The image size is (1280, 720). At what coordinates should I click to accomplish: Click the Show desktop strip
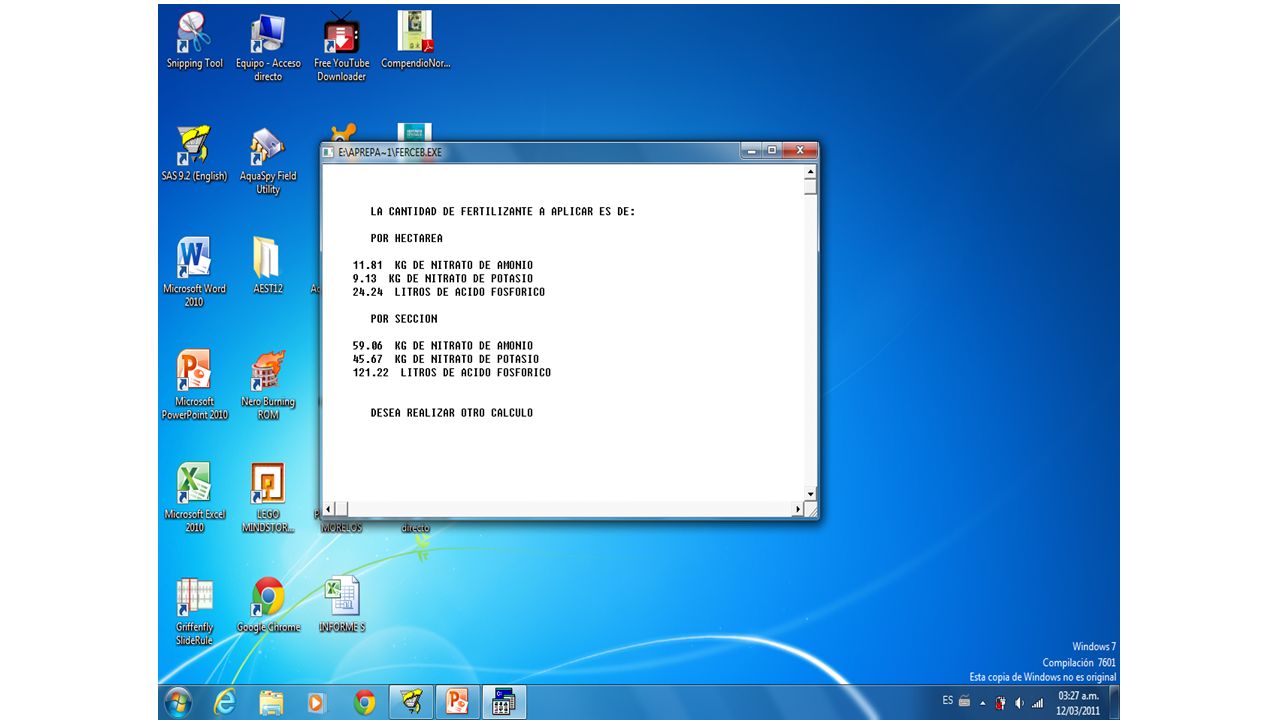[x=1114, y=702]
